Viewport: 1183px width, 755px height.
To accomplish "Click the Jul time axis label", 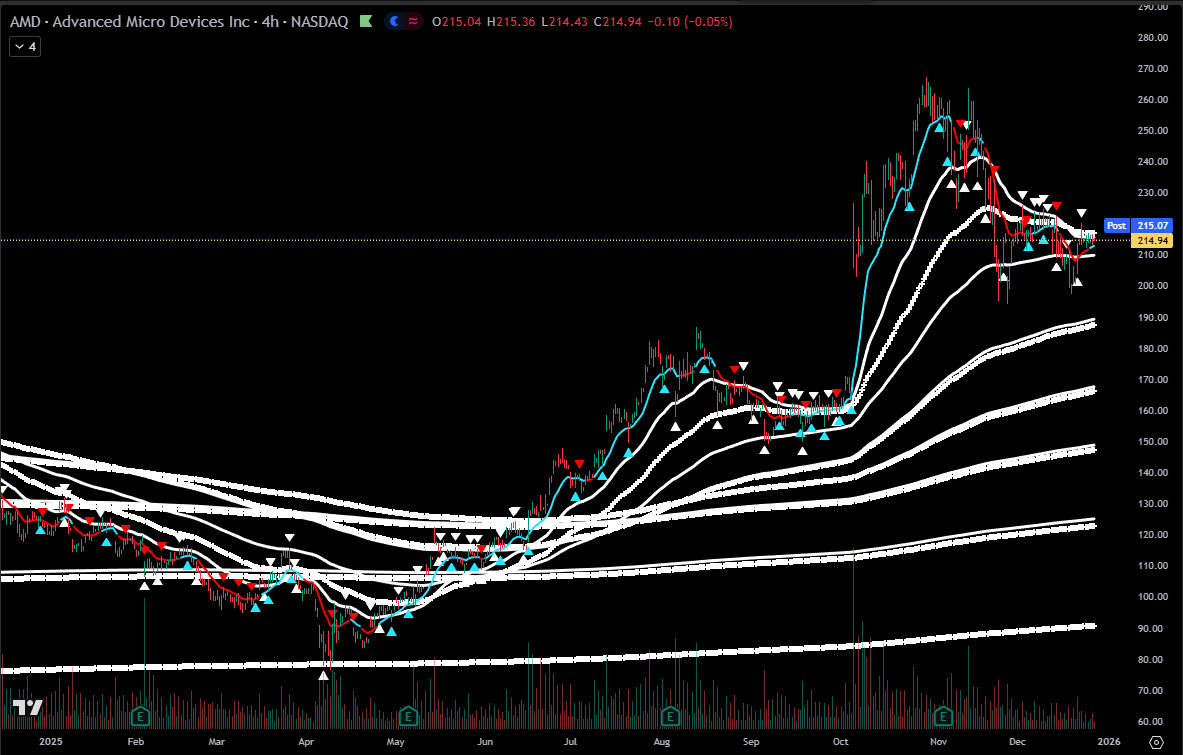I will 570,741.
